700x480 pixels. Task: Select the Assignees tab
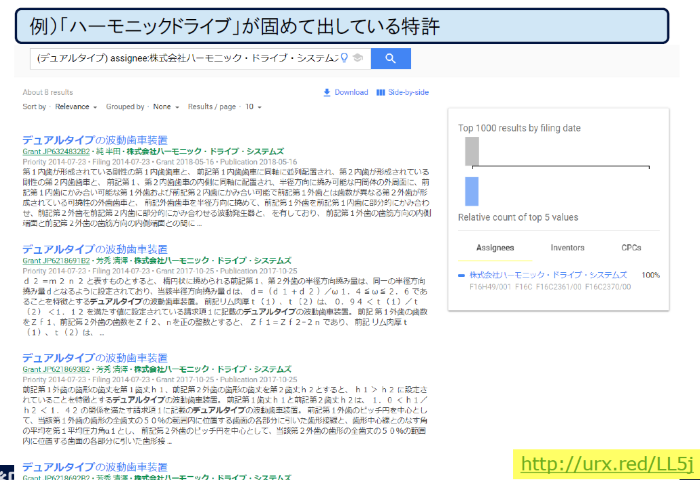click(495, 248)
